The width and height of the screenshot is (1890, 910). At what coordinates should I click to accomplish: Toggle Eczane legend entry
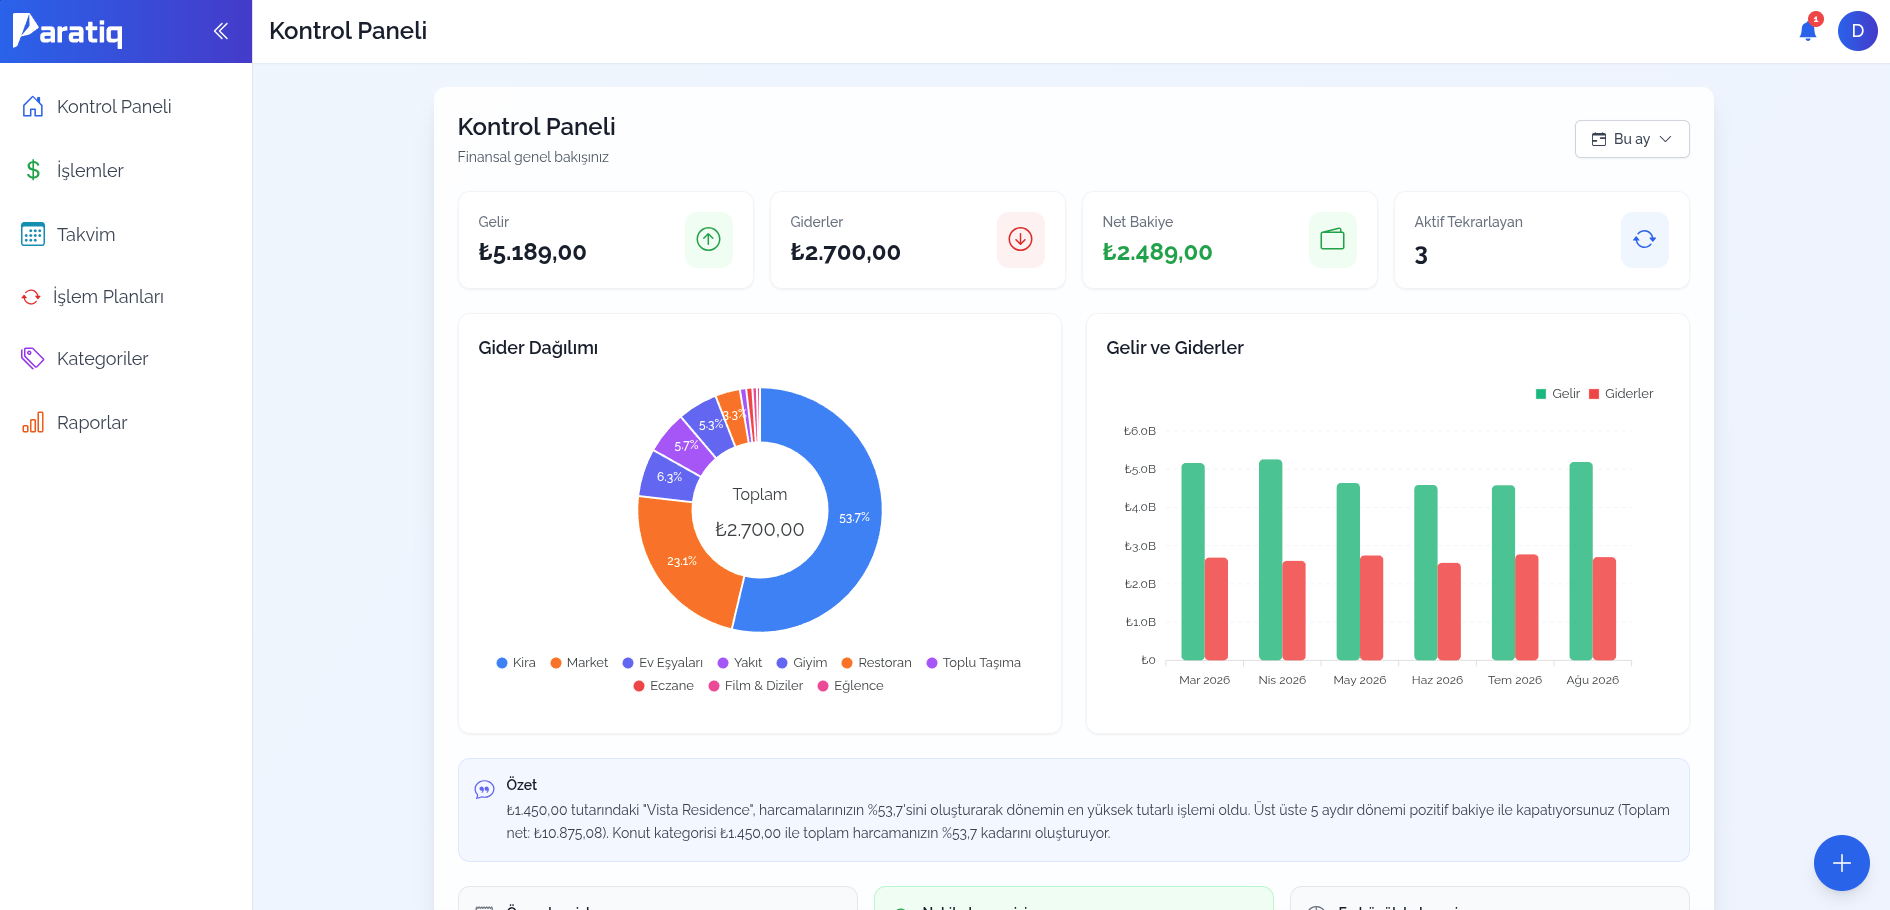(x=664, y=685)
